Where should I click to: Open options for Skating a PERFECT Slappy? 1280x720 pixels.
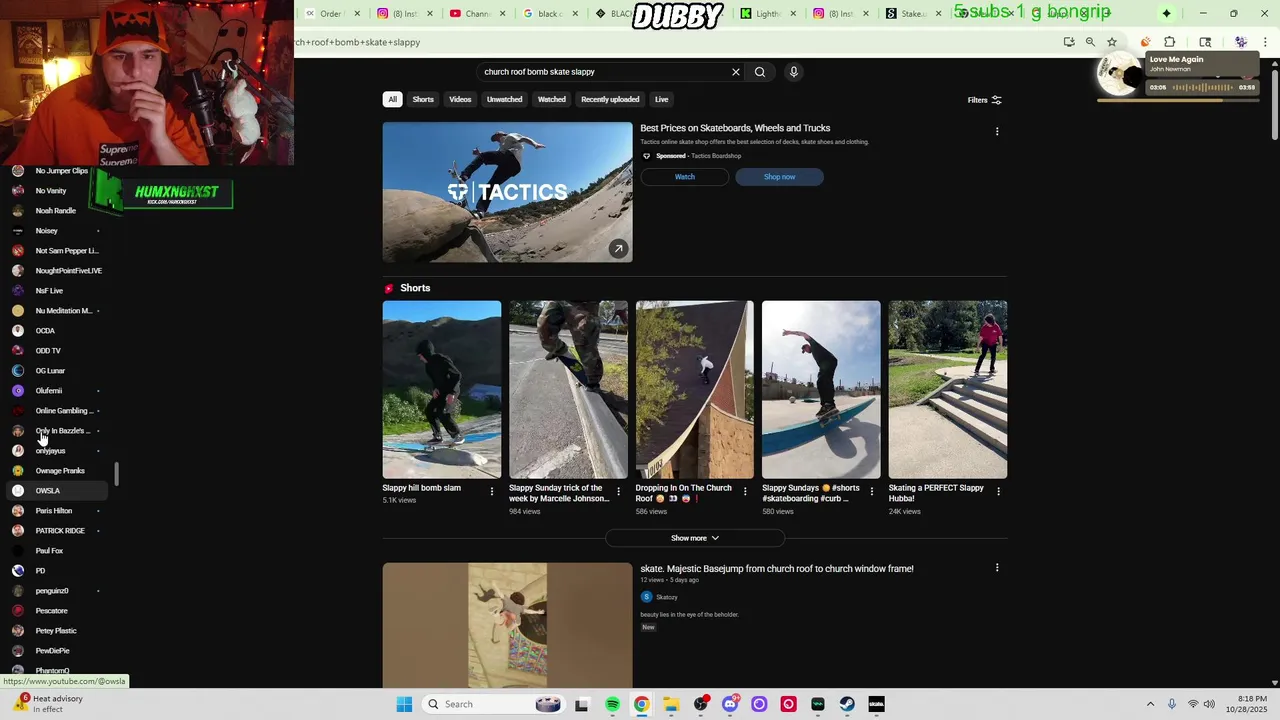tap(998, 491)
